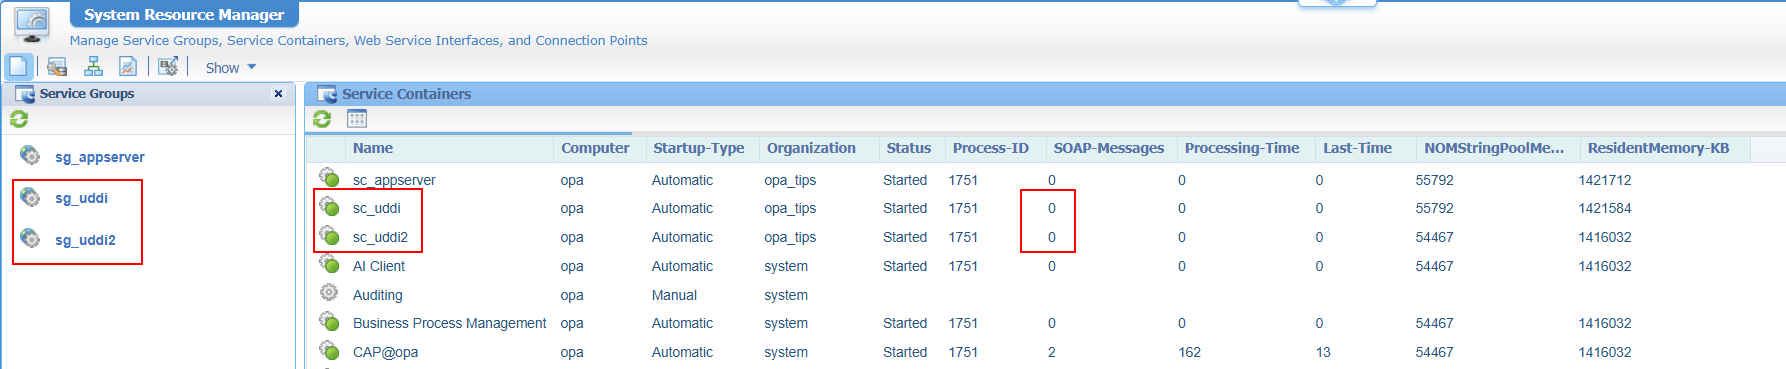
Task: Close the Service Groups panel
Action: [x=278, y=94]
